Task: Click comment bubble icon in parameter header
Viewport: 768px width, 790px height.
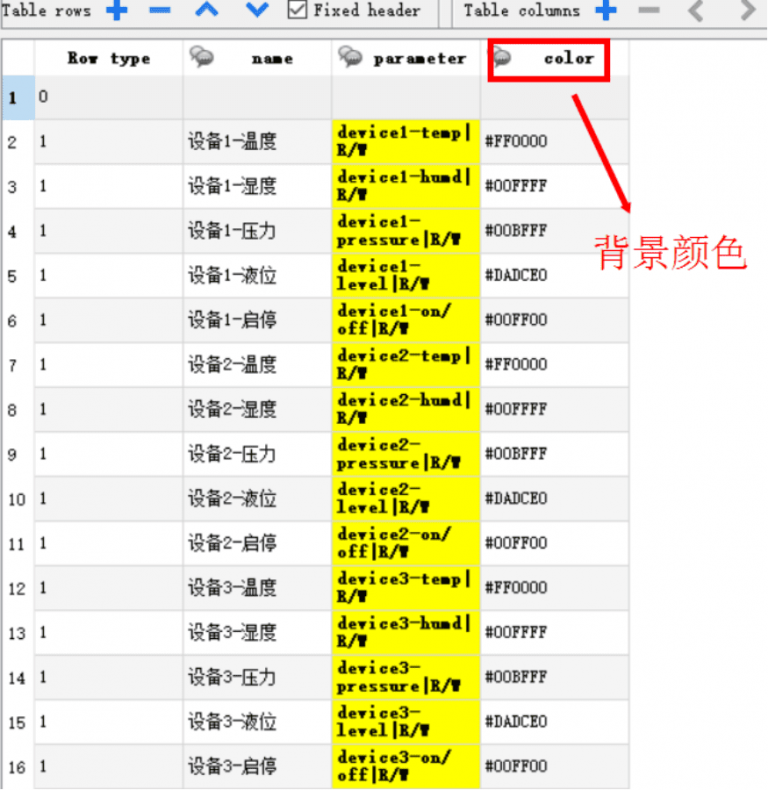Action: (x=350, y=58)
